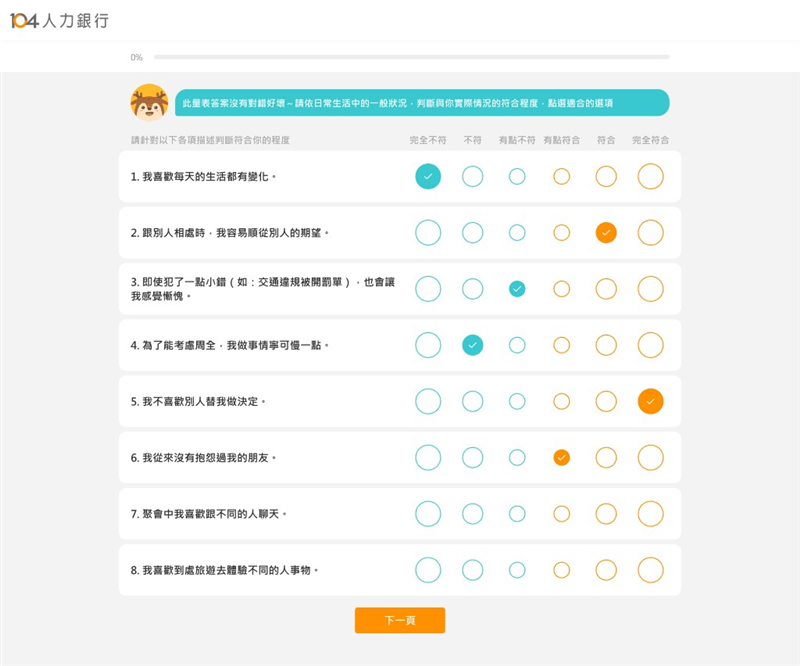The width and height of the screenshot is (800, 666).
Task: Click the 下一頁 button
Action: [x=399, y=620]
